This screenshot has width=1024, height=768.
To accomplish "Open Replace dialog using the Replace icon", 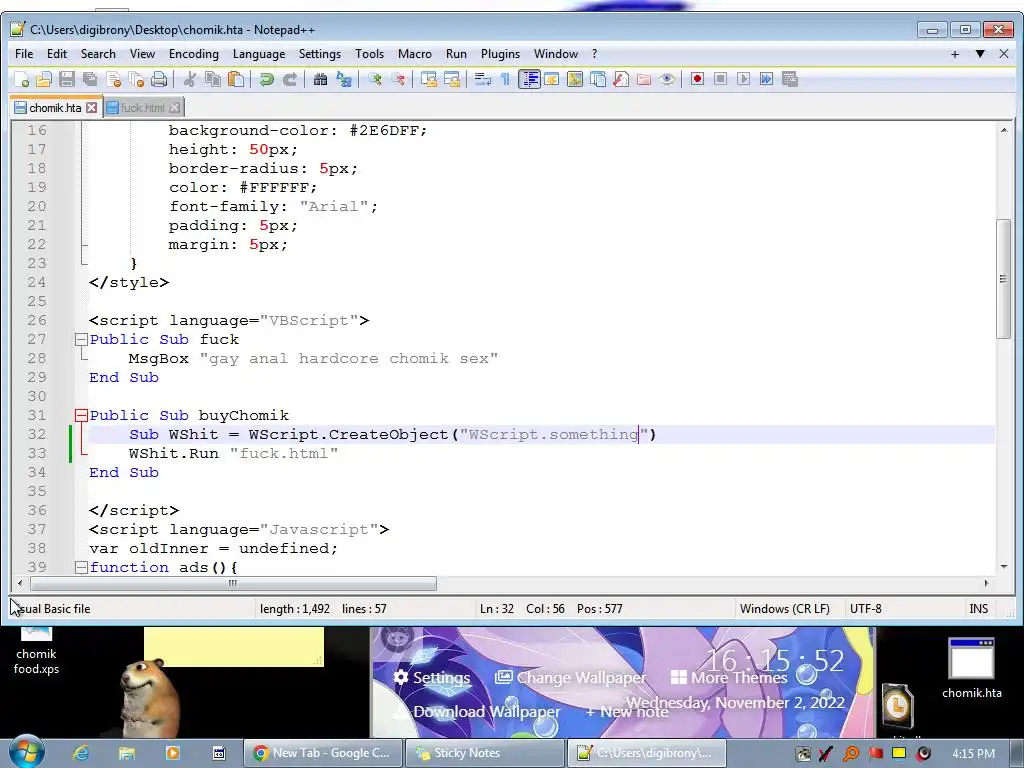I will (x=344, y=79).
